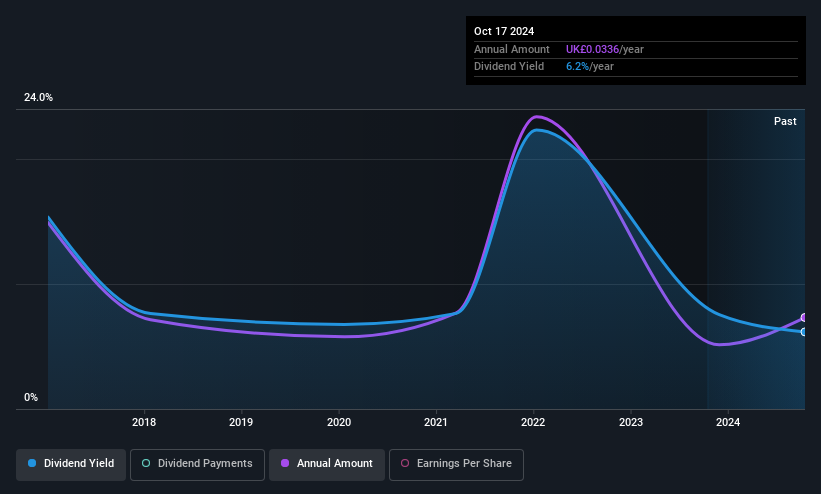
Task: Click the 24.0% y-axis label
Action: click(x=38, y=97)
